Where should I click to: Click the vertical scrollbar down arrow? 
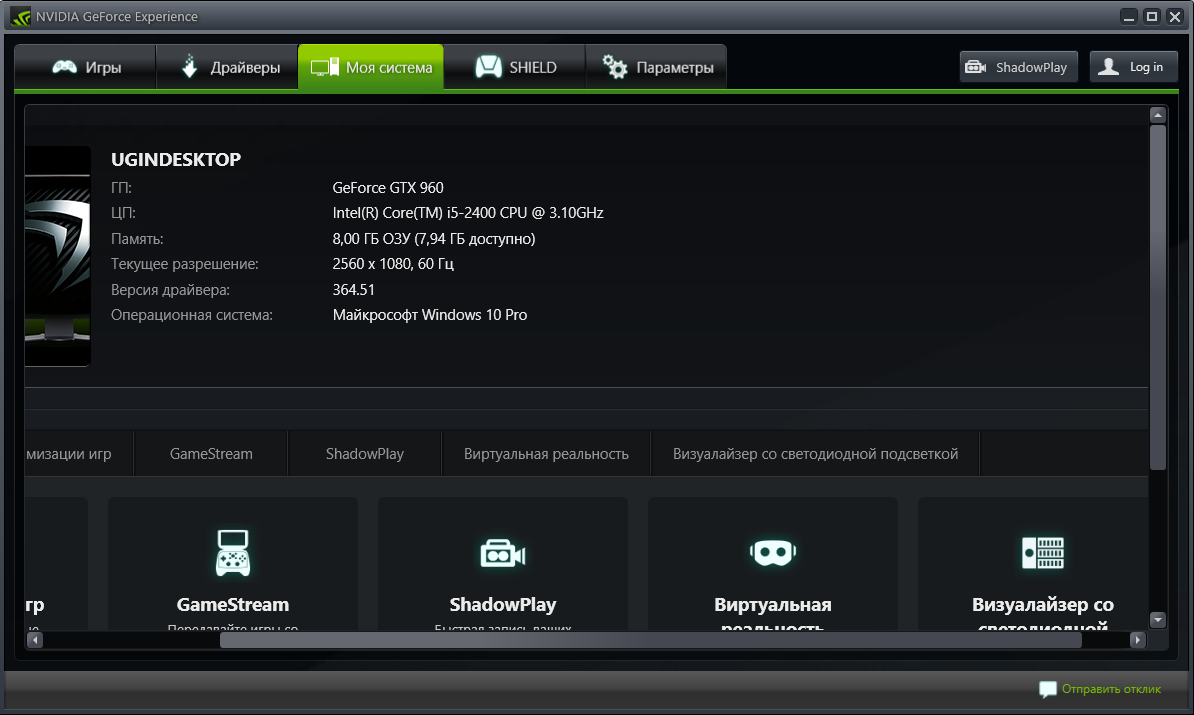1157,620
